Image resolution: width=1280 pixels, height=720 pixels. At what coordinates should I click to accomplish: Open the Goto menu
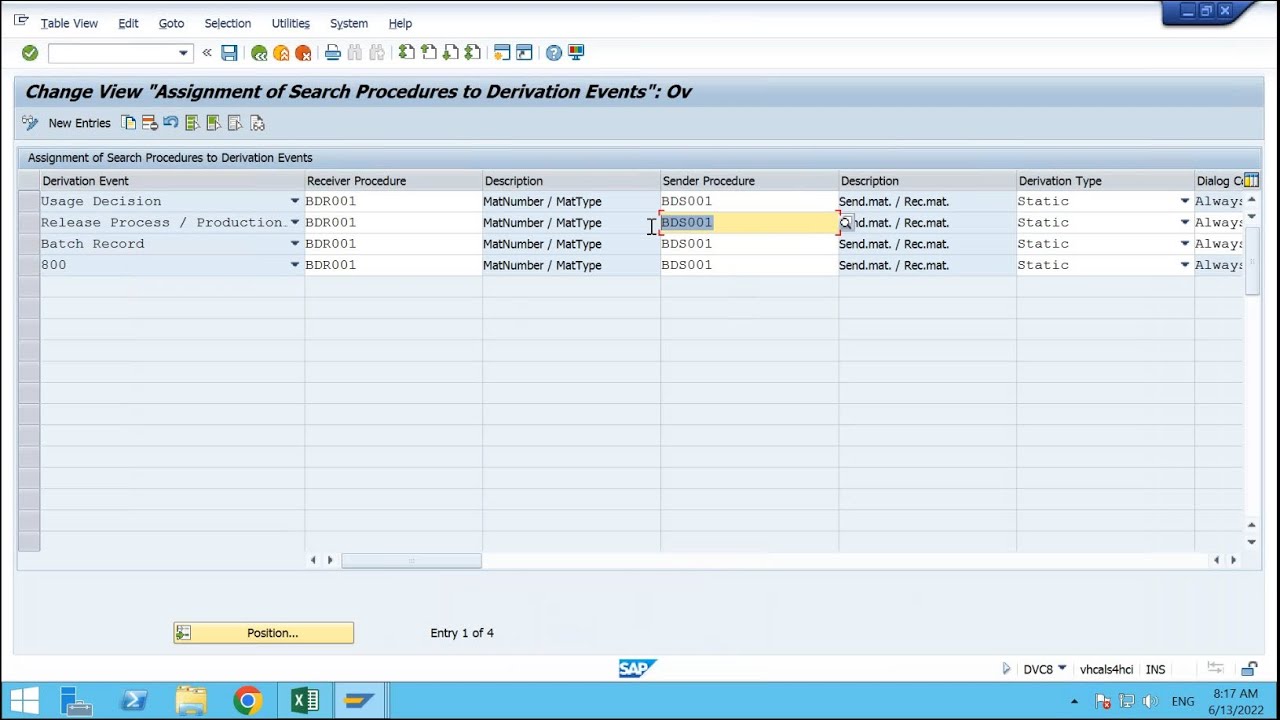coord(171,23)
